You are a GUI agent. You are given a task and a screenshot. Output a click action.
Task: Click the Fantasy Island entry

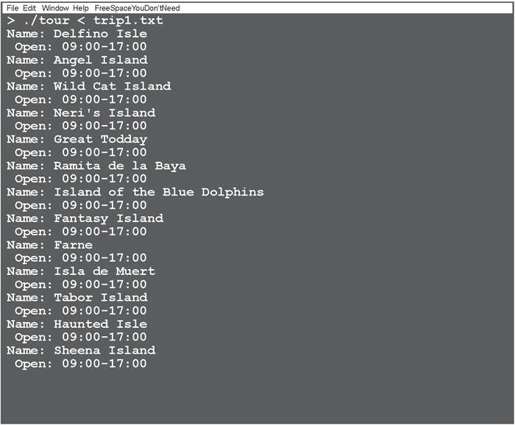[x=85, y=218]
